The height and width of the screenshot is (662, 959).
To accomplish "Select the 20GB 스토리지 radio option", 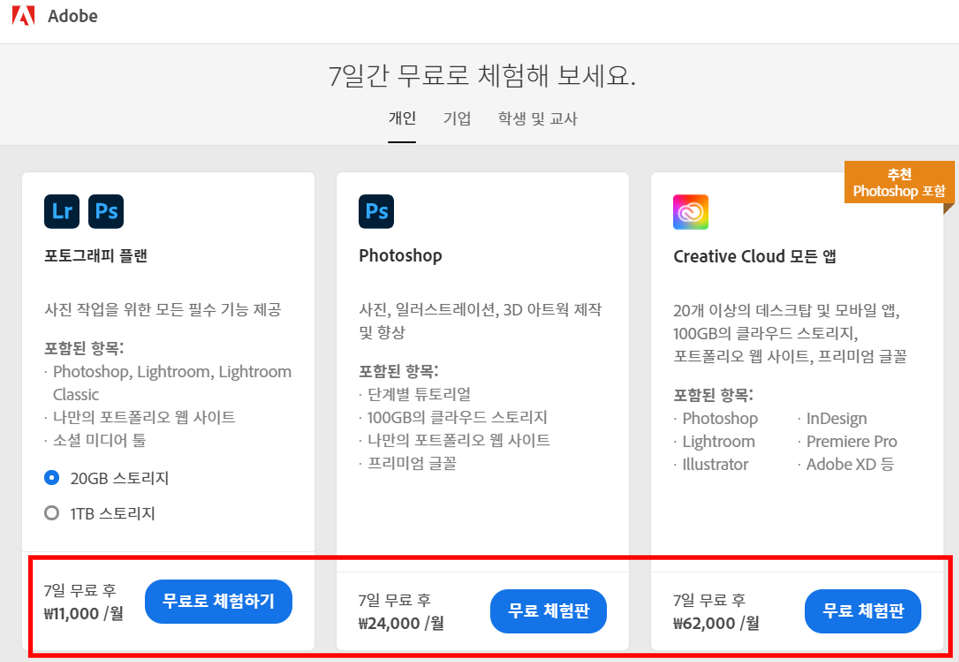I will (x=52, y=478).
